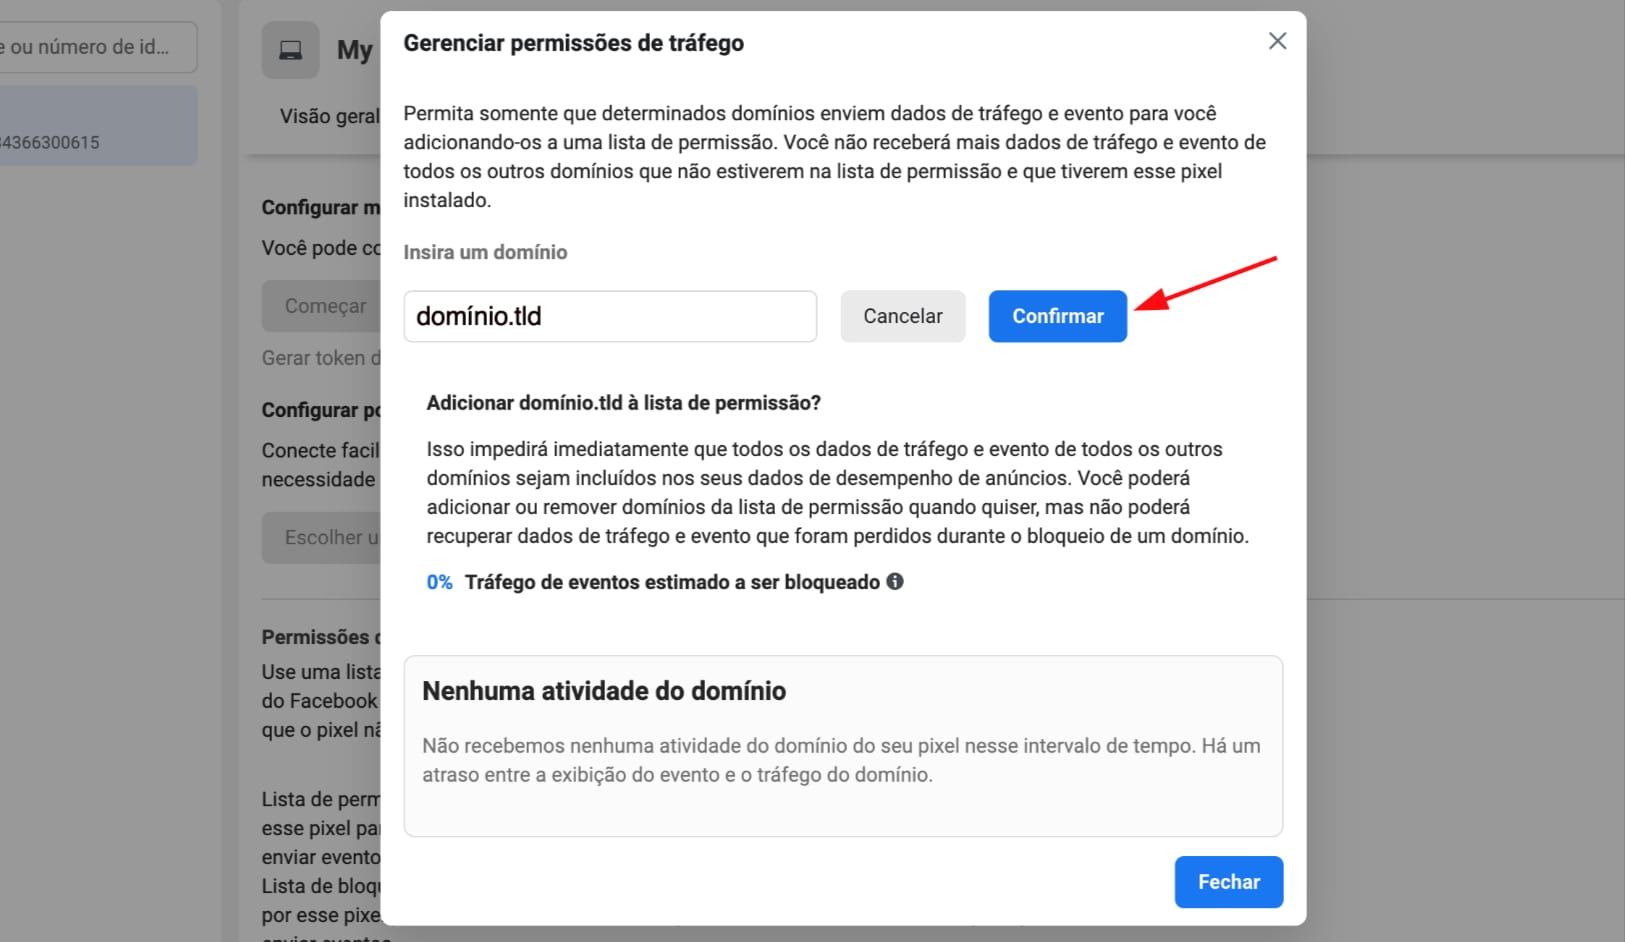Click the info icon beside estimated blocked traffic
This screenshot has width=1625, height=942.
coord(895,581)
